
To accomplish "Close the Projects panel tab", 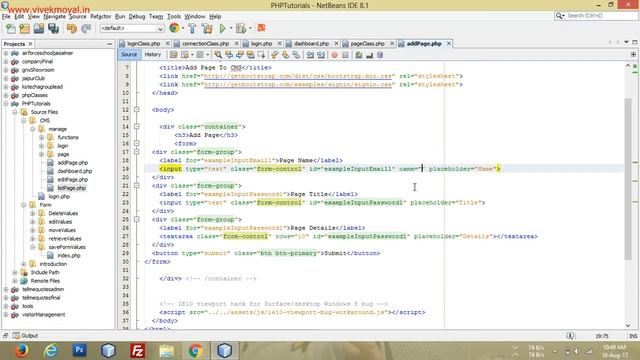I will coord(30,44).
